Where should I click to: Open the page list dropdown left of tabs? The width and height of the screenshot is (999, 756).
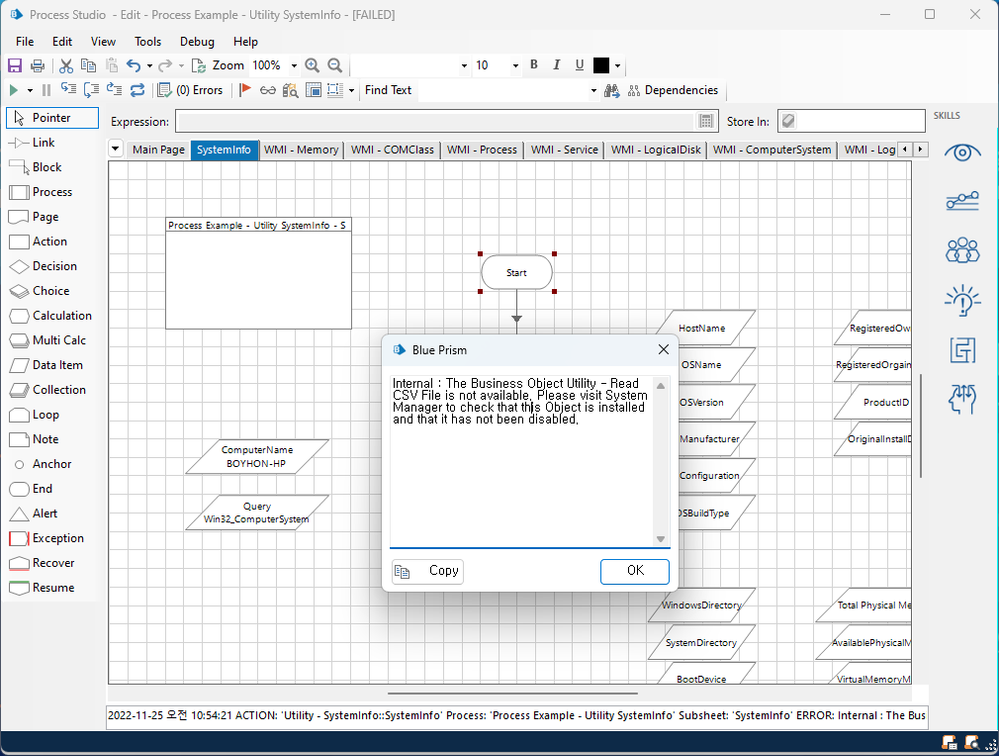coord(116,150)
